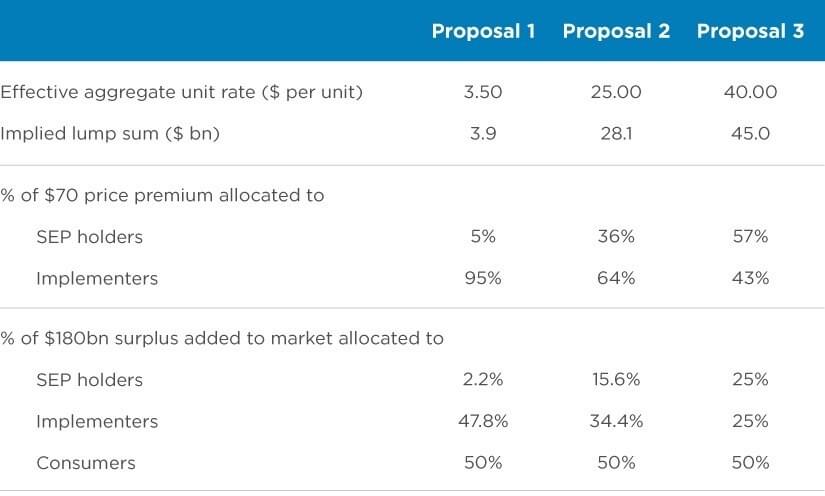Select the Implied lump sum row label
This screenshot has height=496, width=825.
coord(109,133)
